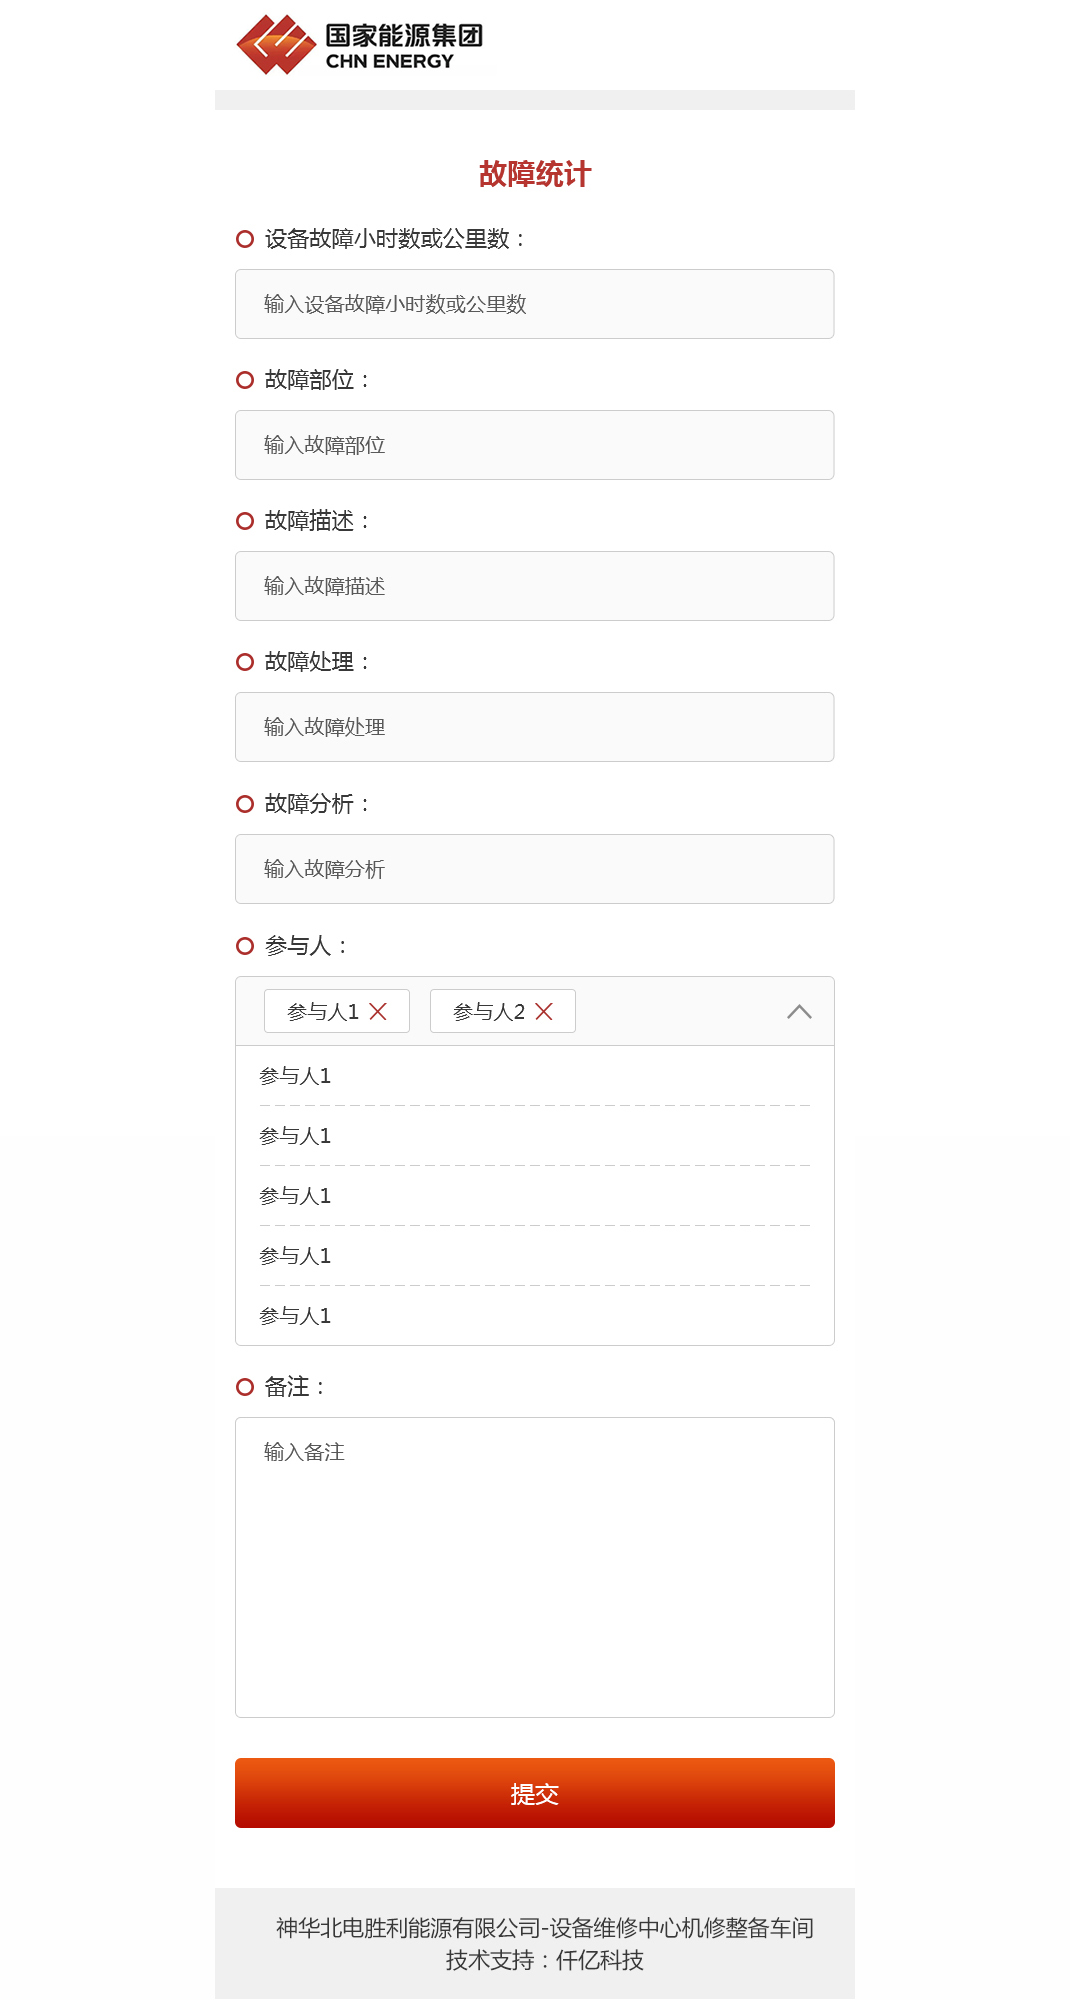Remove the 参与人2 tag with its X
Screen dimensions: 1070x2000
click(x=544, y=1011)
